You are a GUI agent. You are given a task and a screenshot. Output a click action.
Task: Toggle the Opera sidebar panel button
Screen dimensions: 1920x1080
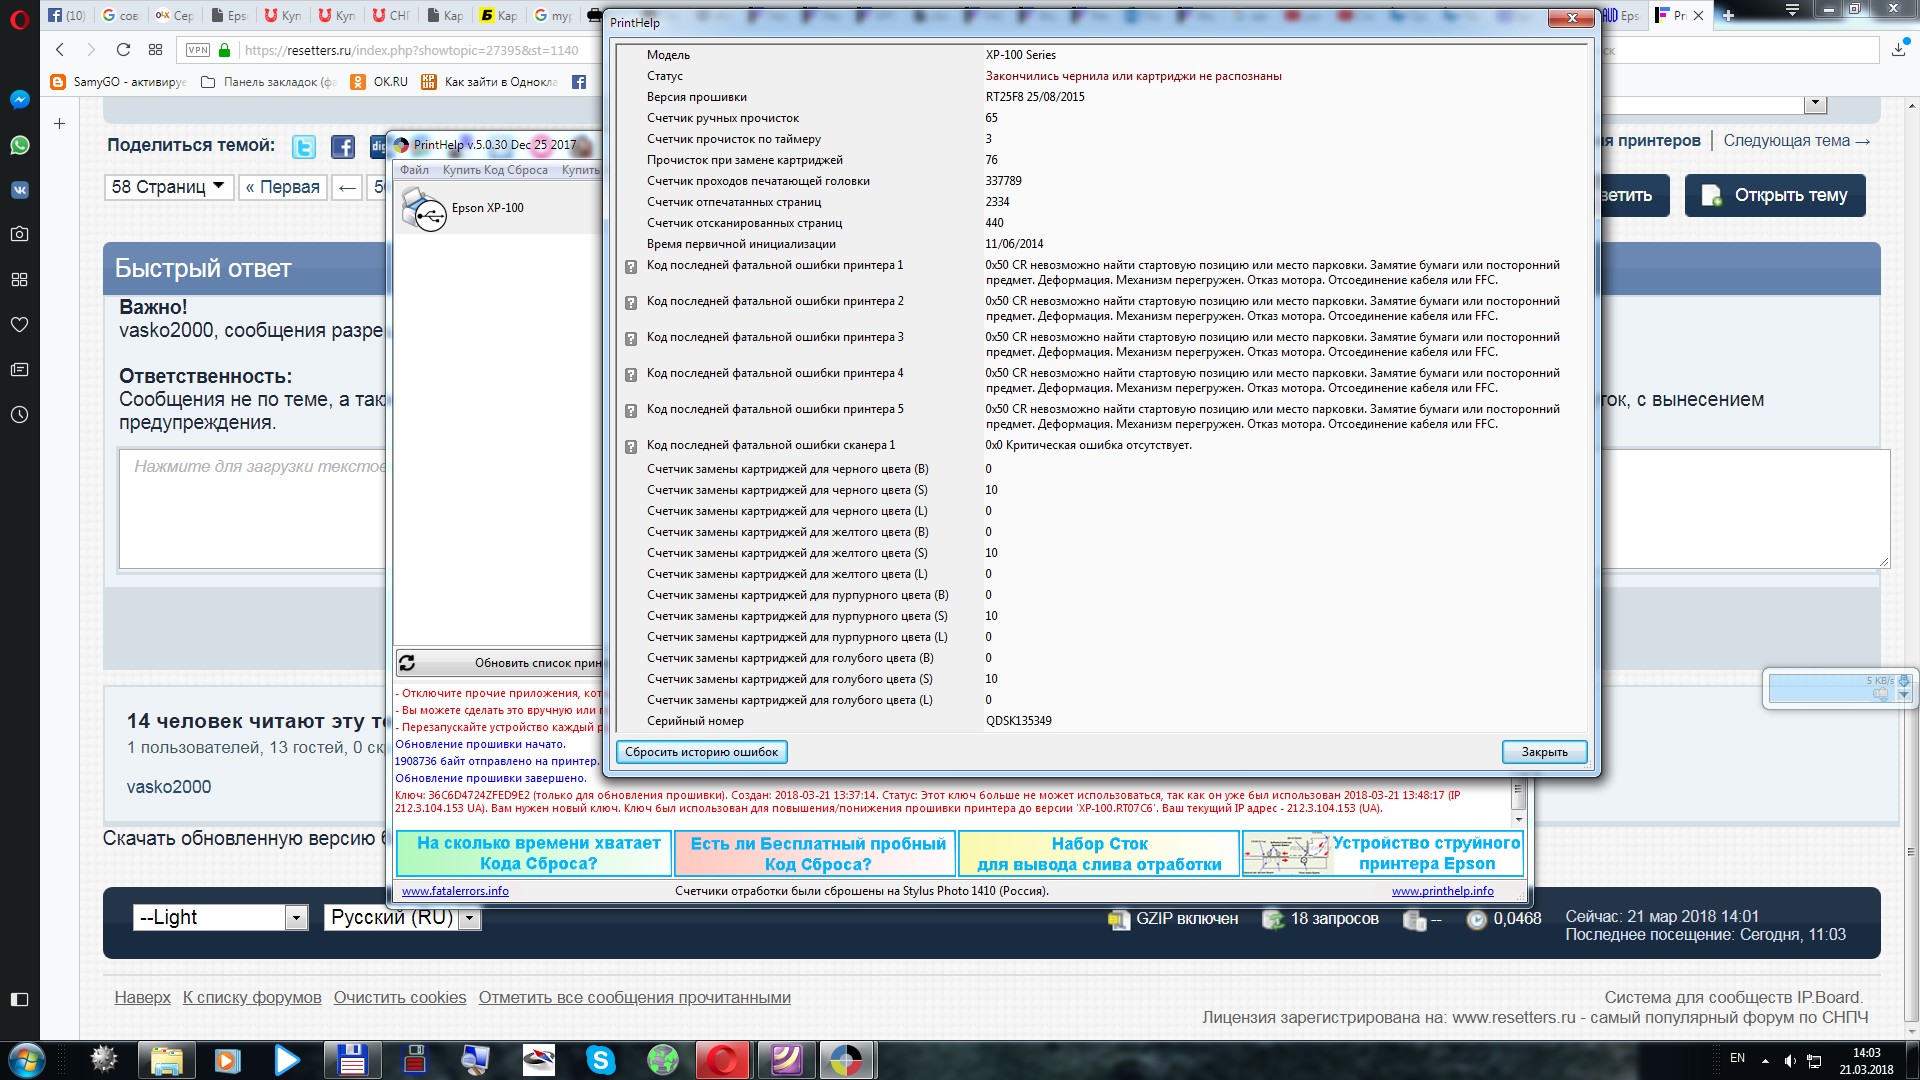click(x=19, y=999)
